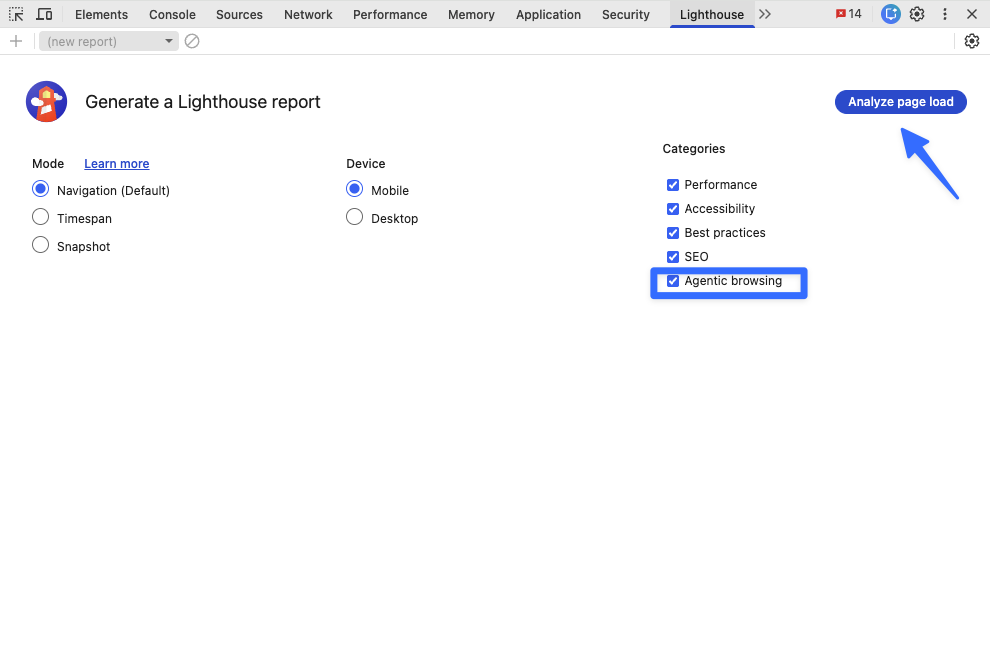
Task: Click the Mode label
Action: pyautogui.click(x=48, y=164)
